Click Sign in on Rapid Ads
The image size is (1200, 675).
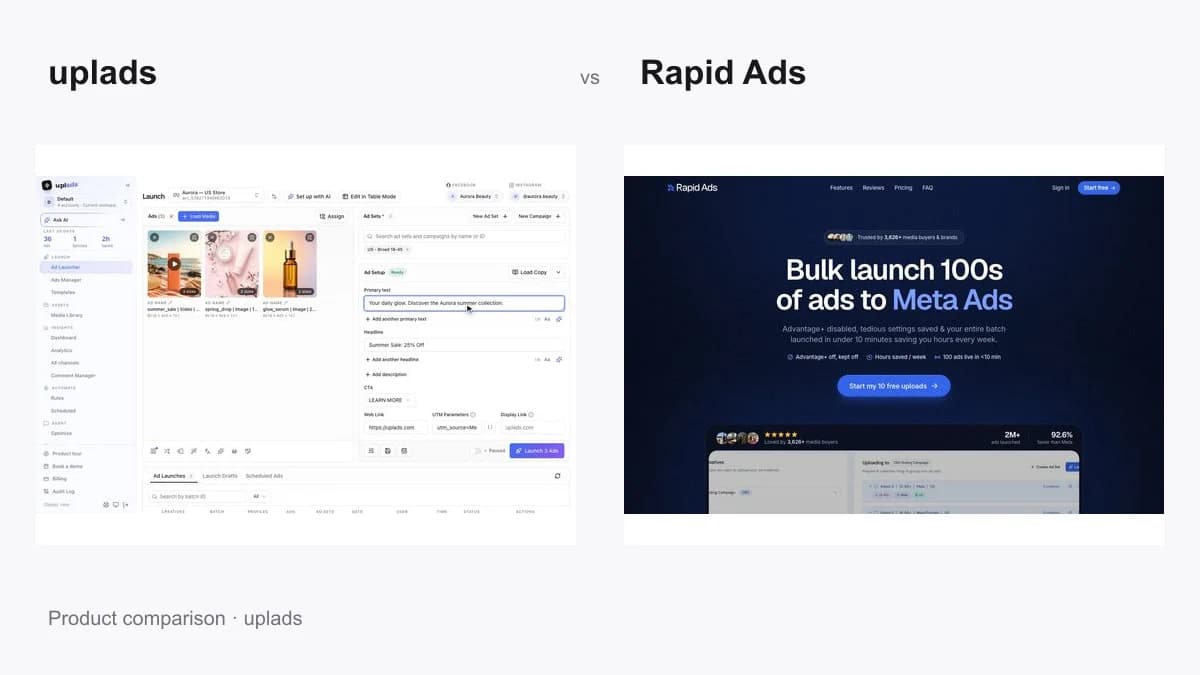click(x=1060, y=188)
